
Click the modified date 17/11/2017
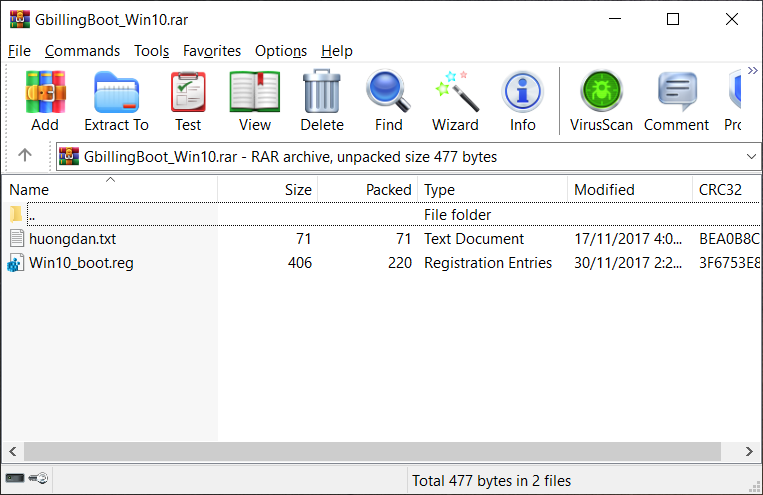pyautogui.click(x=628, y=238)
